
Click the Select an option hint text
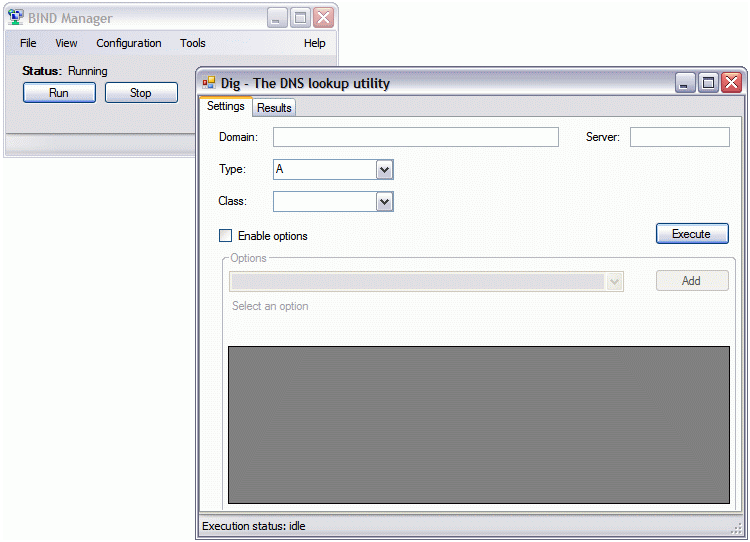coord(270,306)
